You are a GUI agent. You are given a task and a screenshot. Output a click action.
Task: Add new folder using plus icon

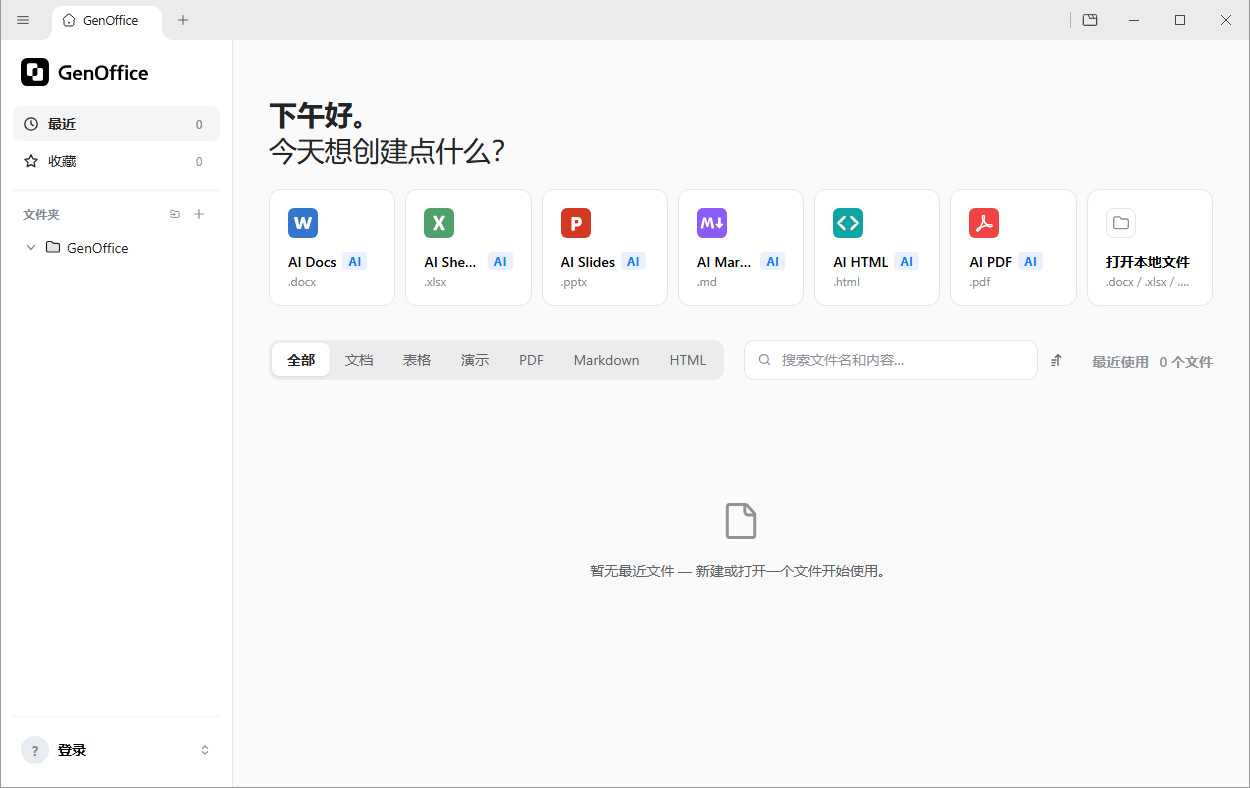(x=199, y=214)
